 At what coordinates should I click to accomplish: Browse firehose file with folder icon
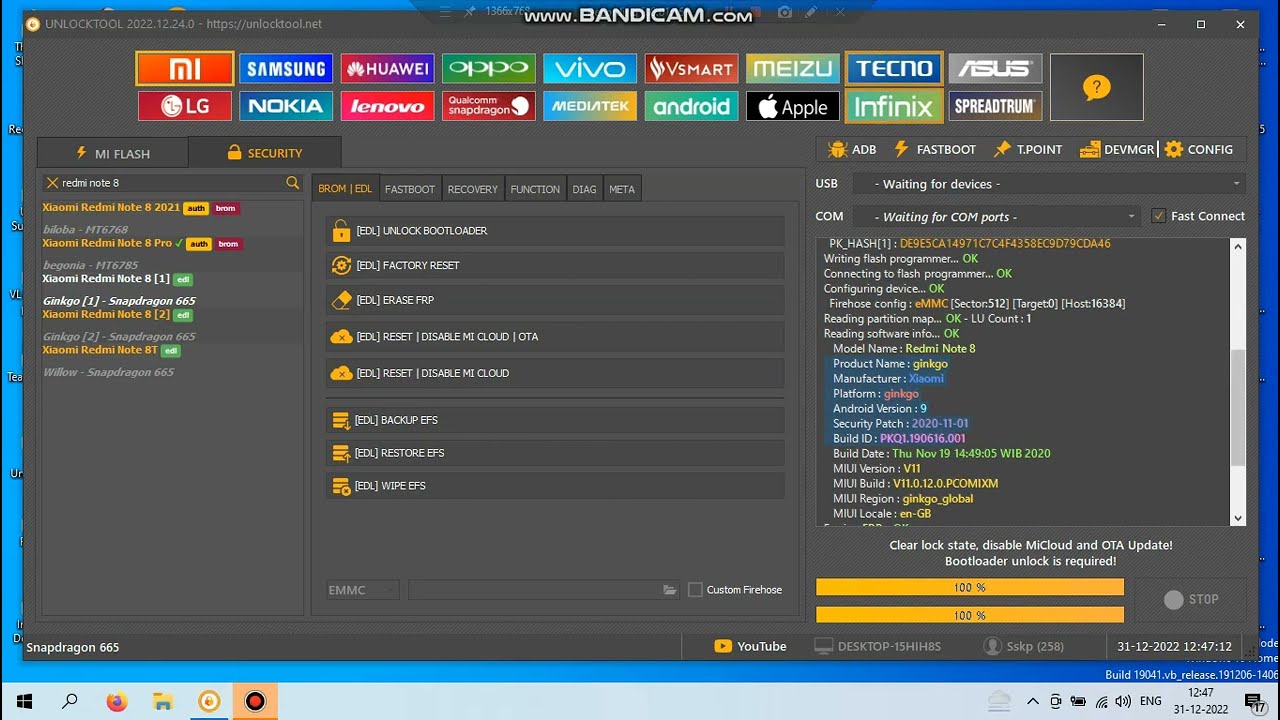click(x=669, y=590)
